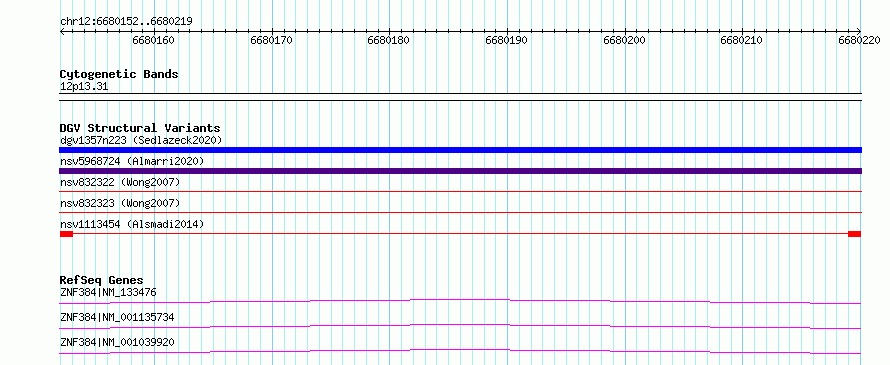Open the ZNF384|NM_001135734 transcript label
890x365 pixels.
tap(117, 317)
